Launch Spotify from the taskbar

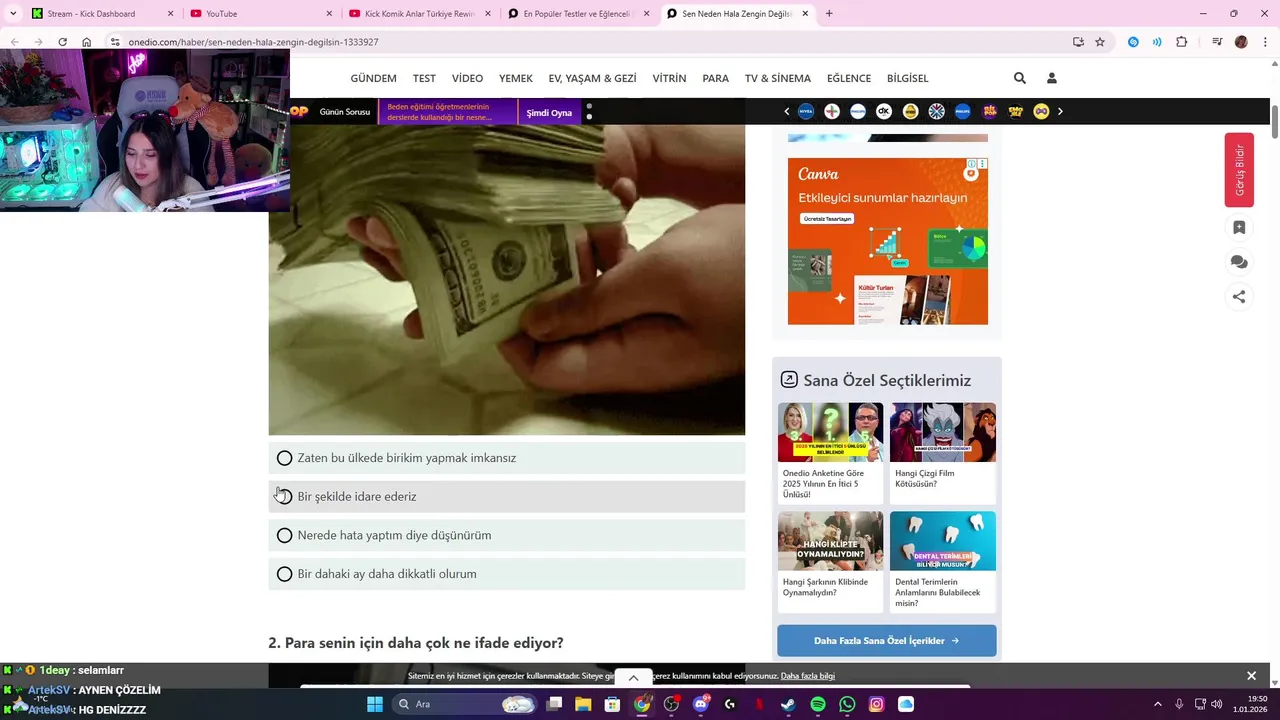click(x=818, y=704)
